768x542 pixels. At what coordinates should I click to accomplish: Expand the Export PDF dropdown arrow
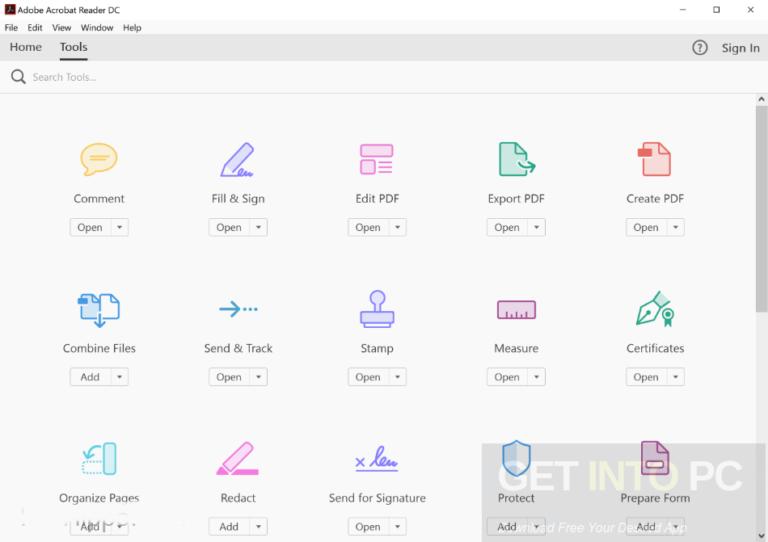pos(537,227)
